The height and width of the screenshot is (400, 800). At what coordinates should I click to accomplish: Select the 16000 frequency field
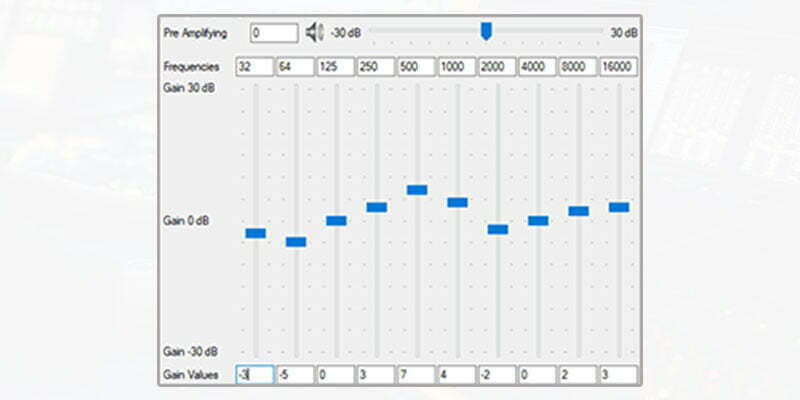[x=618, y=67]
